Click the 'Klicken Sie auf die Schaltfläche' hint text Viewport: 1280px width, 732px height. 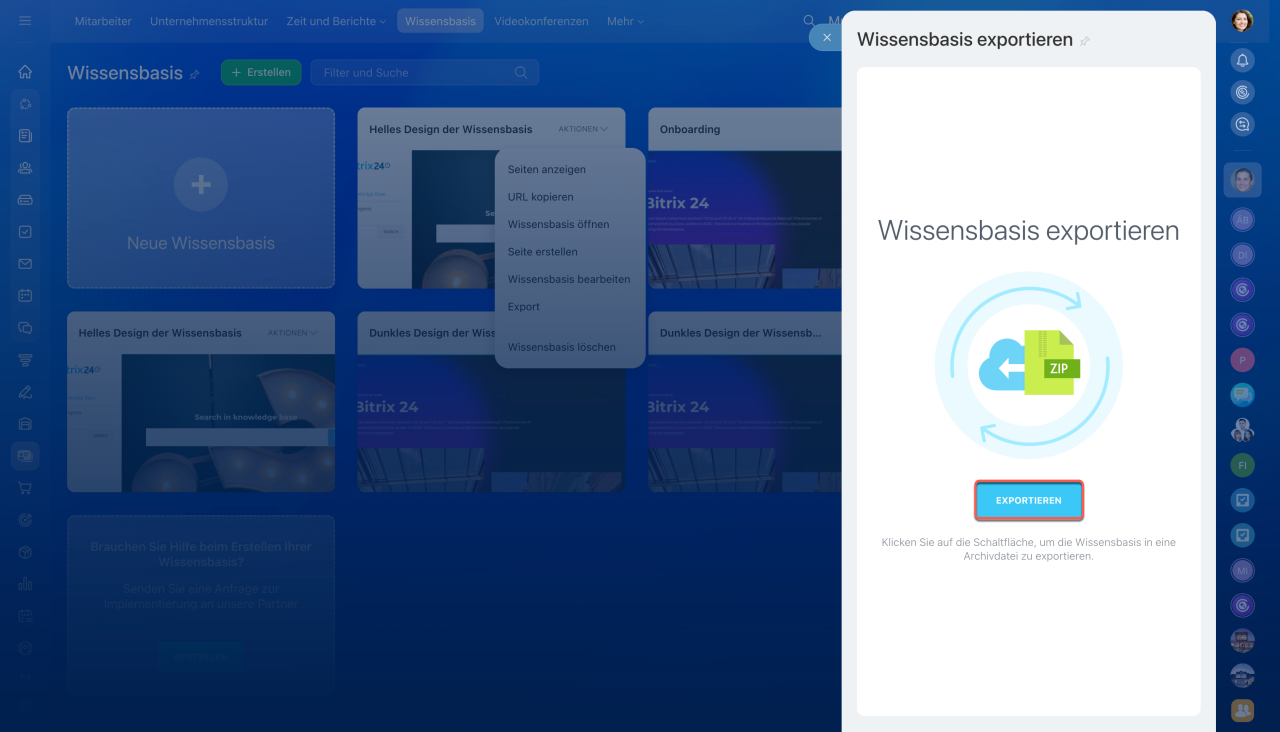click(x=1028, y=549)
